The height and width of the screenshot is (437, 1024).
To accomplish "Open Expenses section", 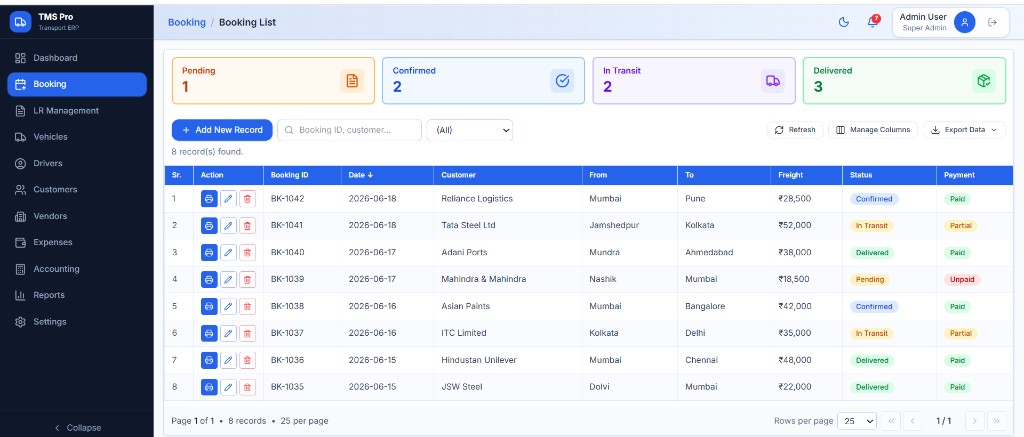I will [77, 242].
